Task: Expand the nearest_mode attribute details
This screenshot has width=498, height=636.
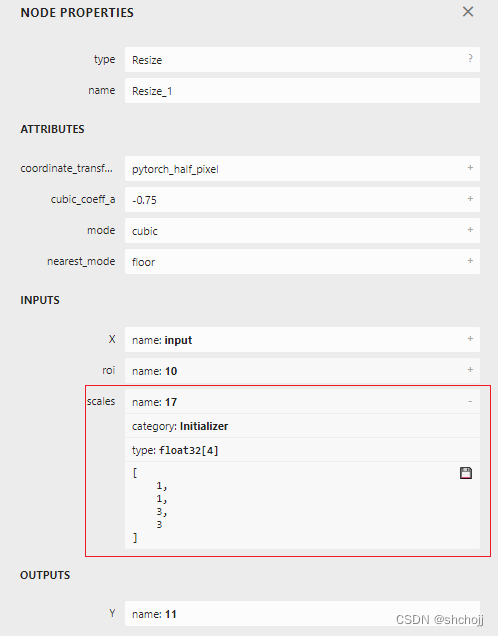Action: 470,260
